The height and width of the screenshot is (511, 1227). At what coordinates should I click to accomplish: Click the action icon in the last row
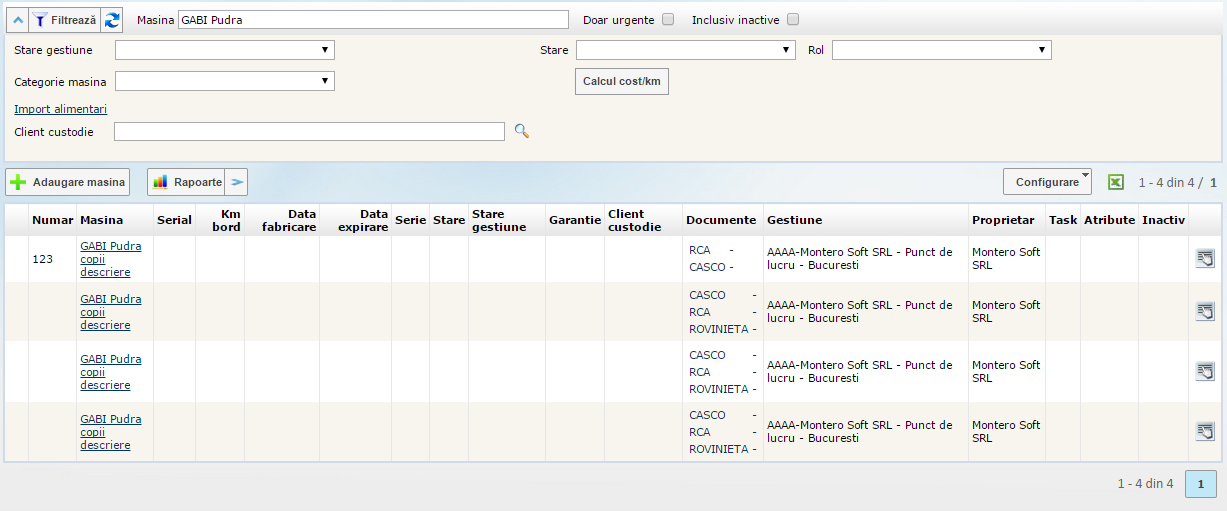pos(1205,431)
